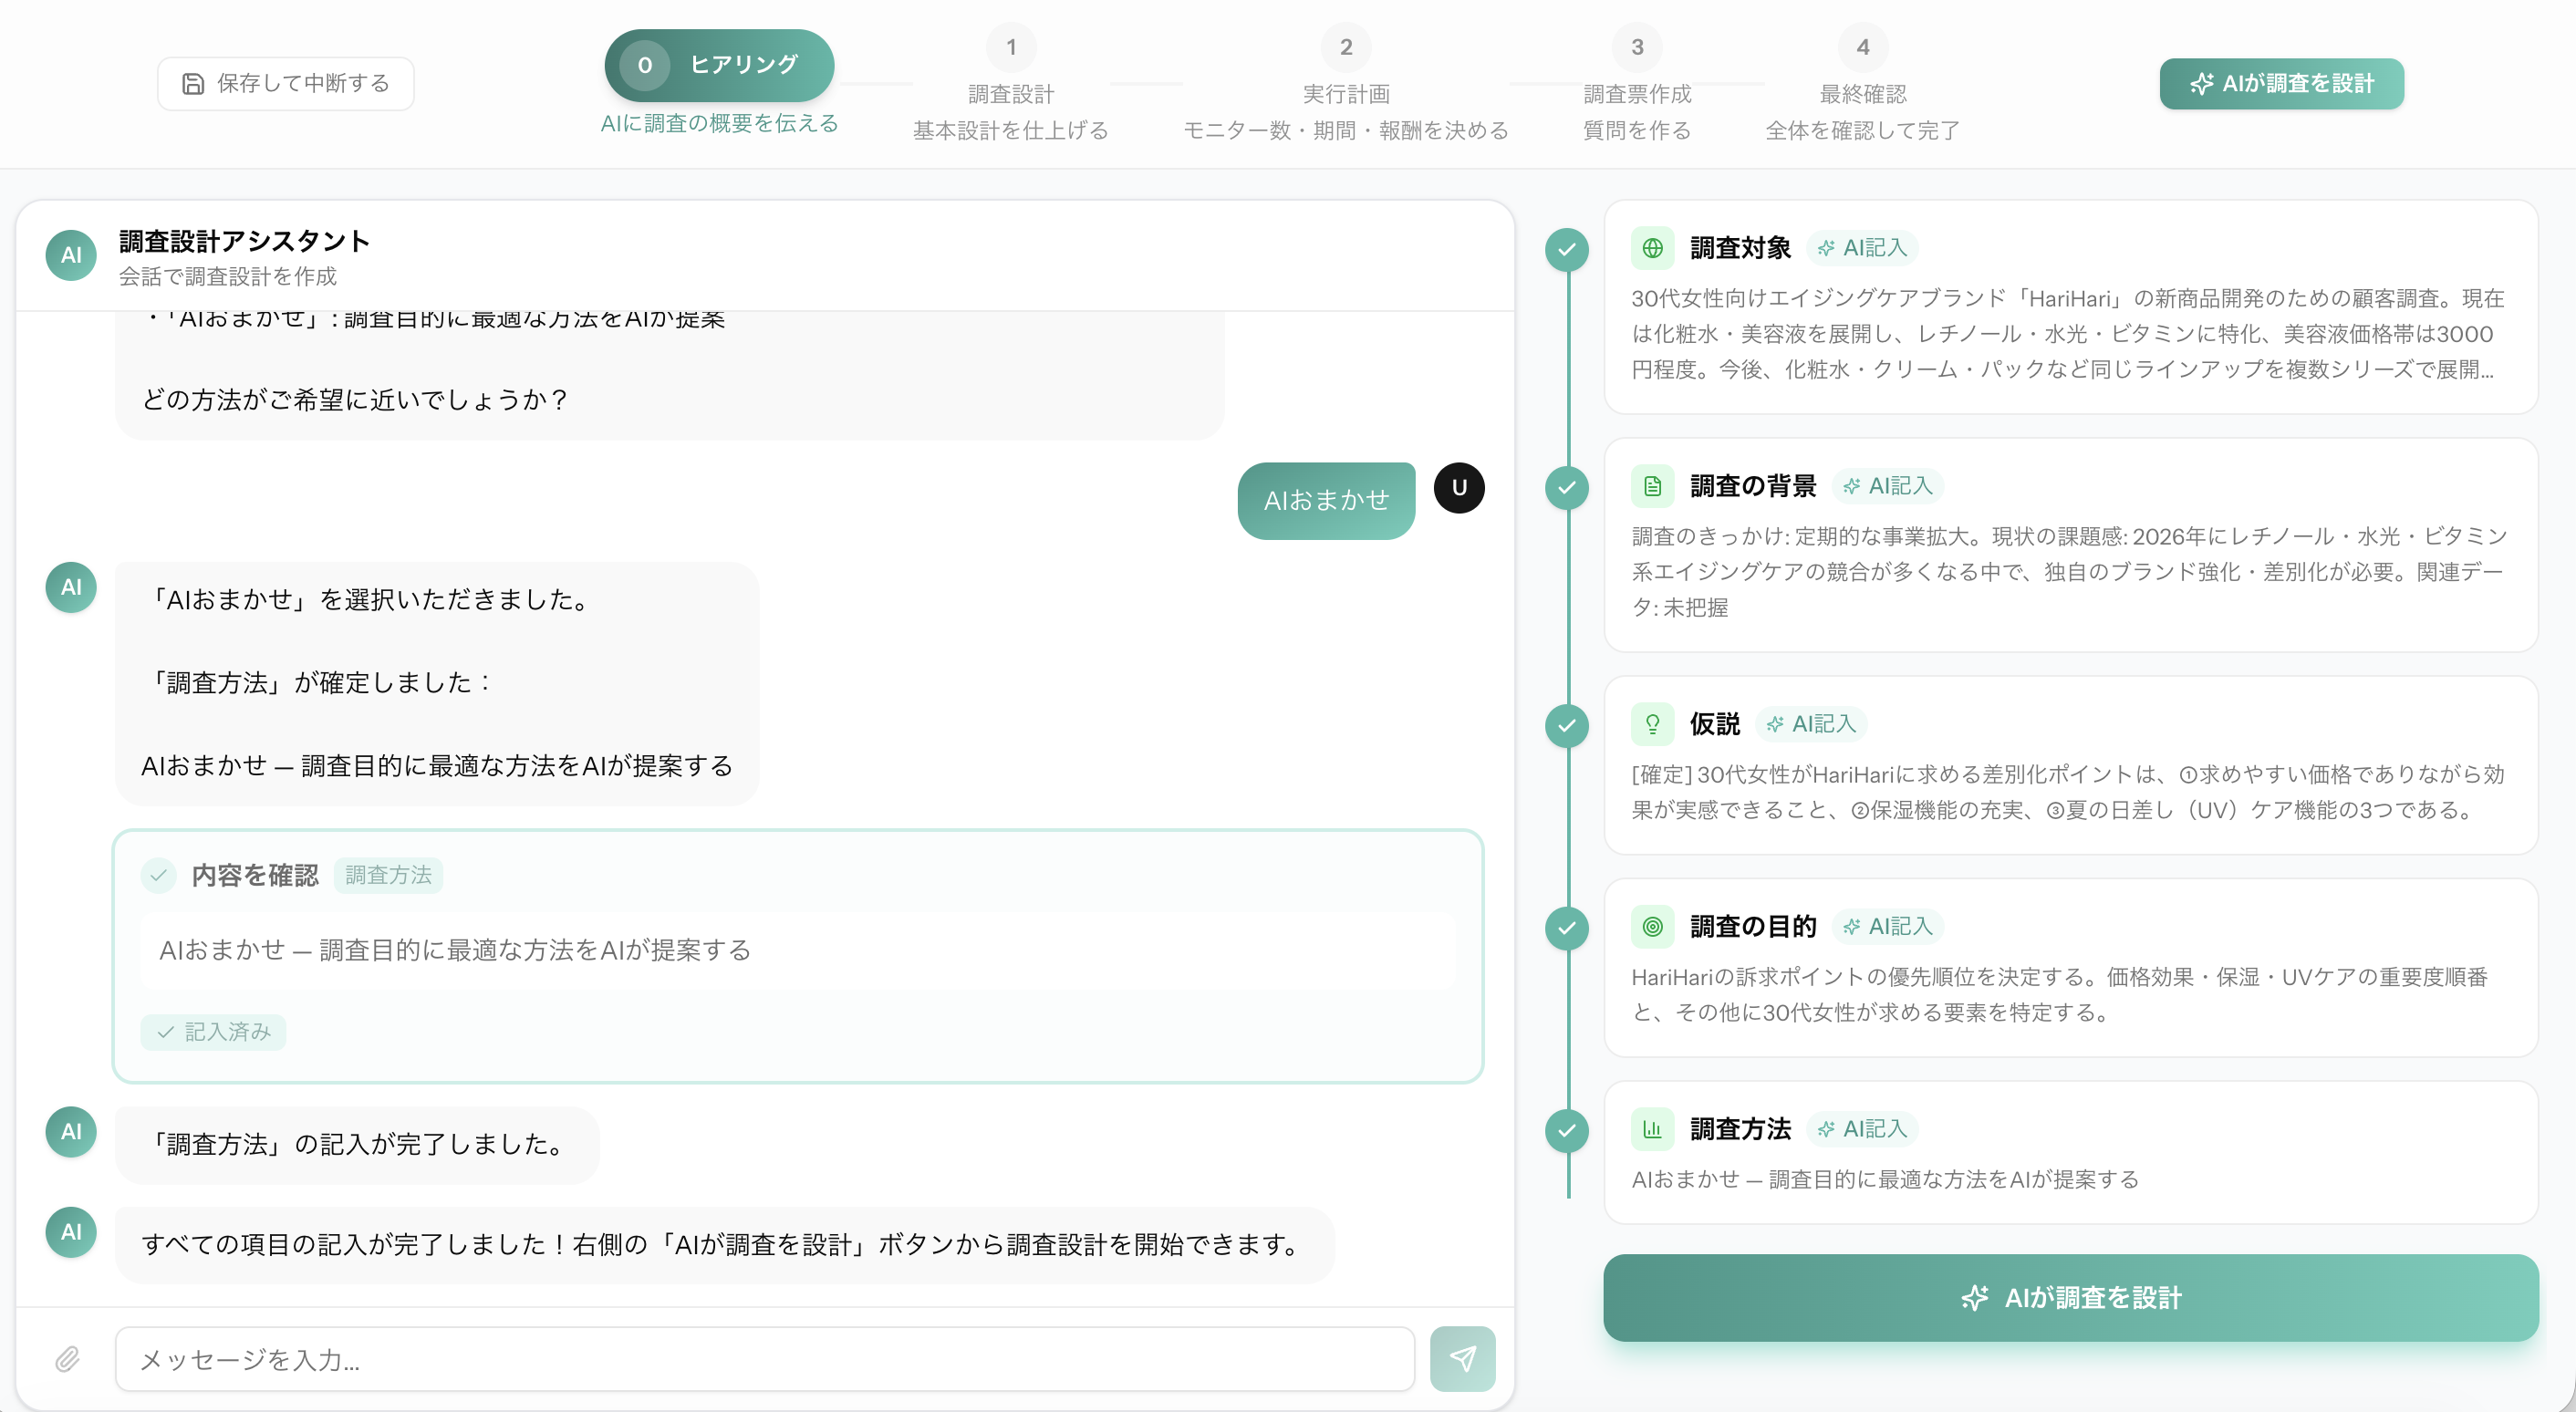Click the AI avatar beside すべての項目 message
Viewport: 2576px width, 1412px height.
pyautogui.click(x=71, y=1232)
